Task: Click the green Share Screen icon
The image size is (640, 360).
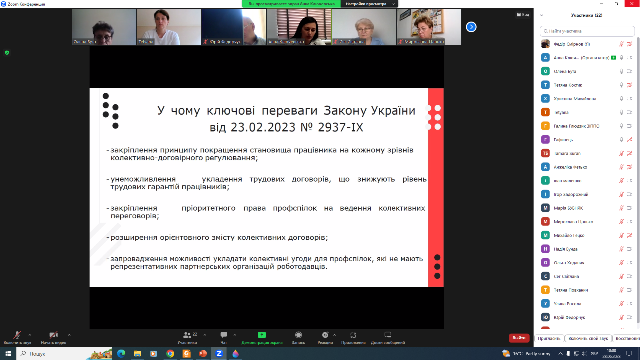Action: tap(262, 335)
